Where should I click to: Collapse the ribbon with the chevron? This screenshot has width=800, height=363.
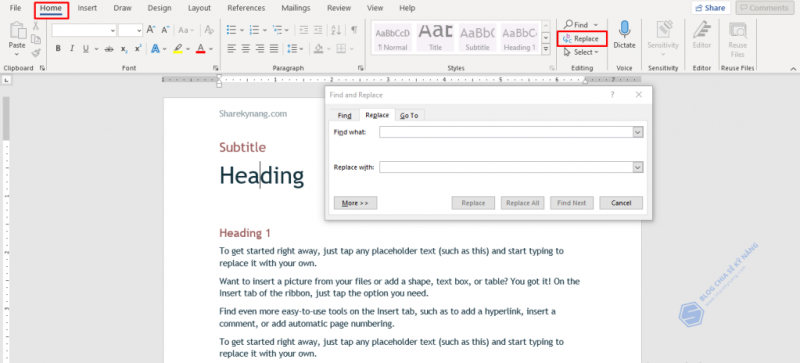click(x=793, y=68)
